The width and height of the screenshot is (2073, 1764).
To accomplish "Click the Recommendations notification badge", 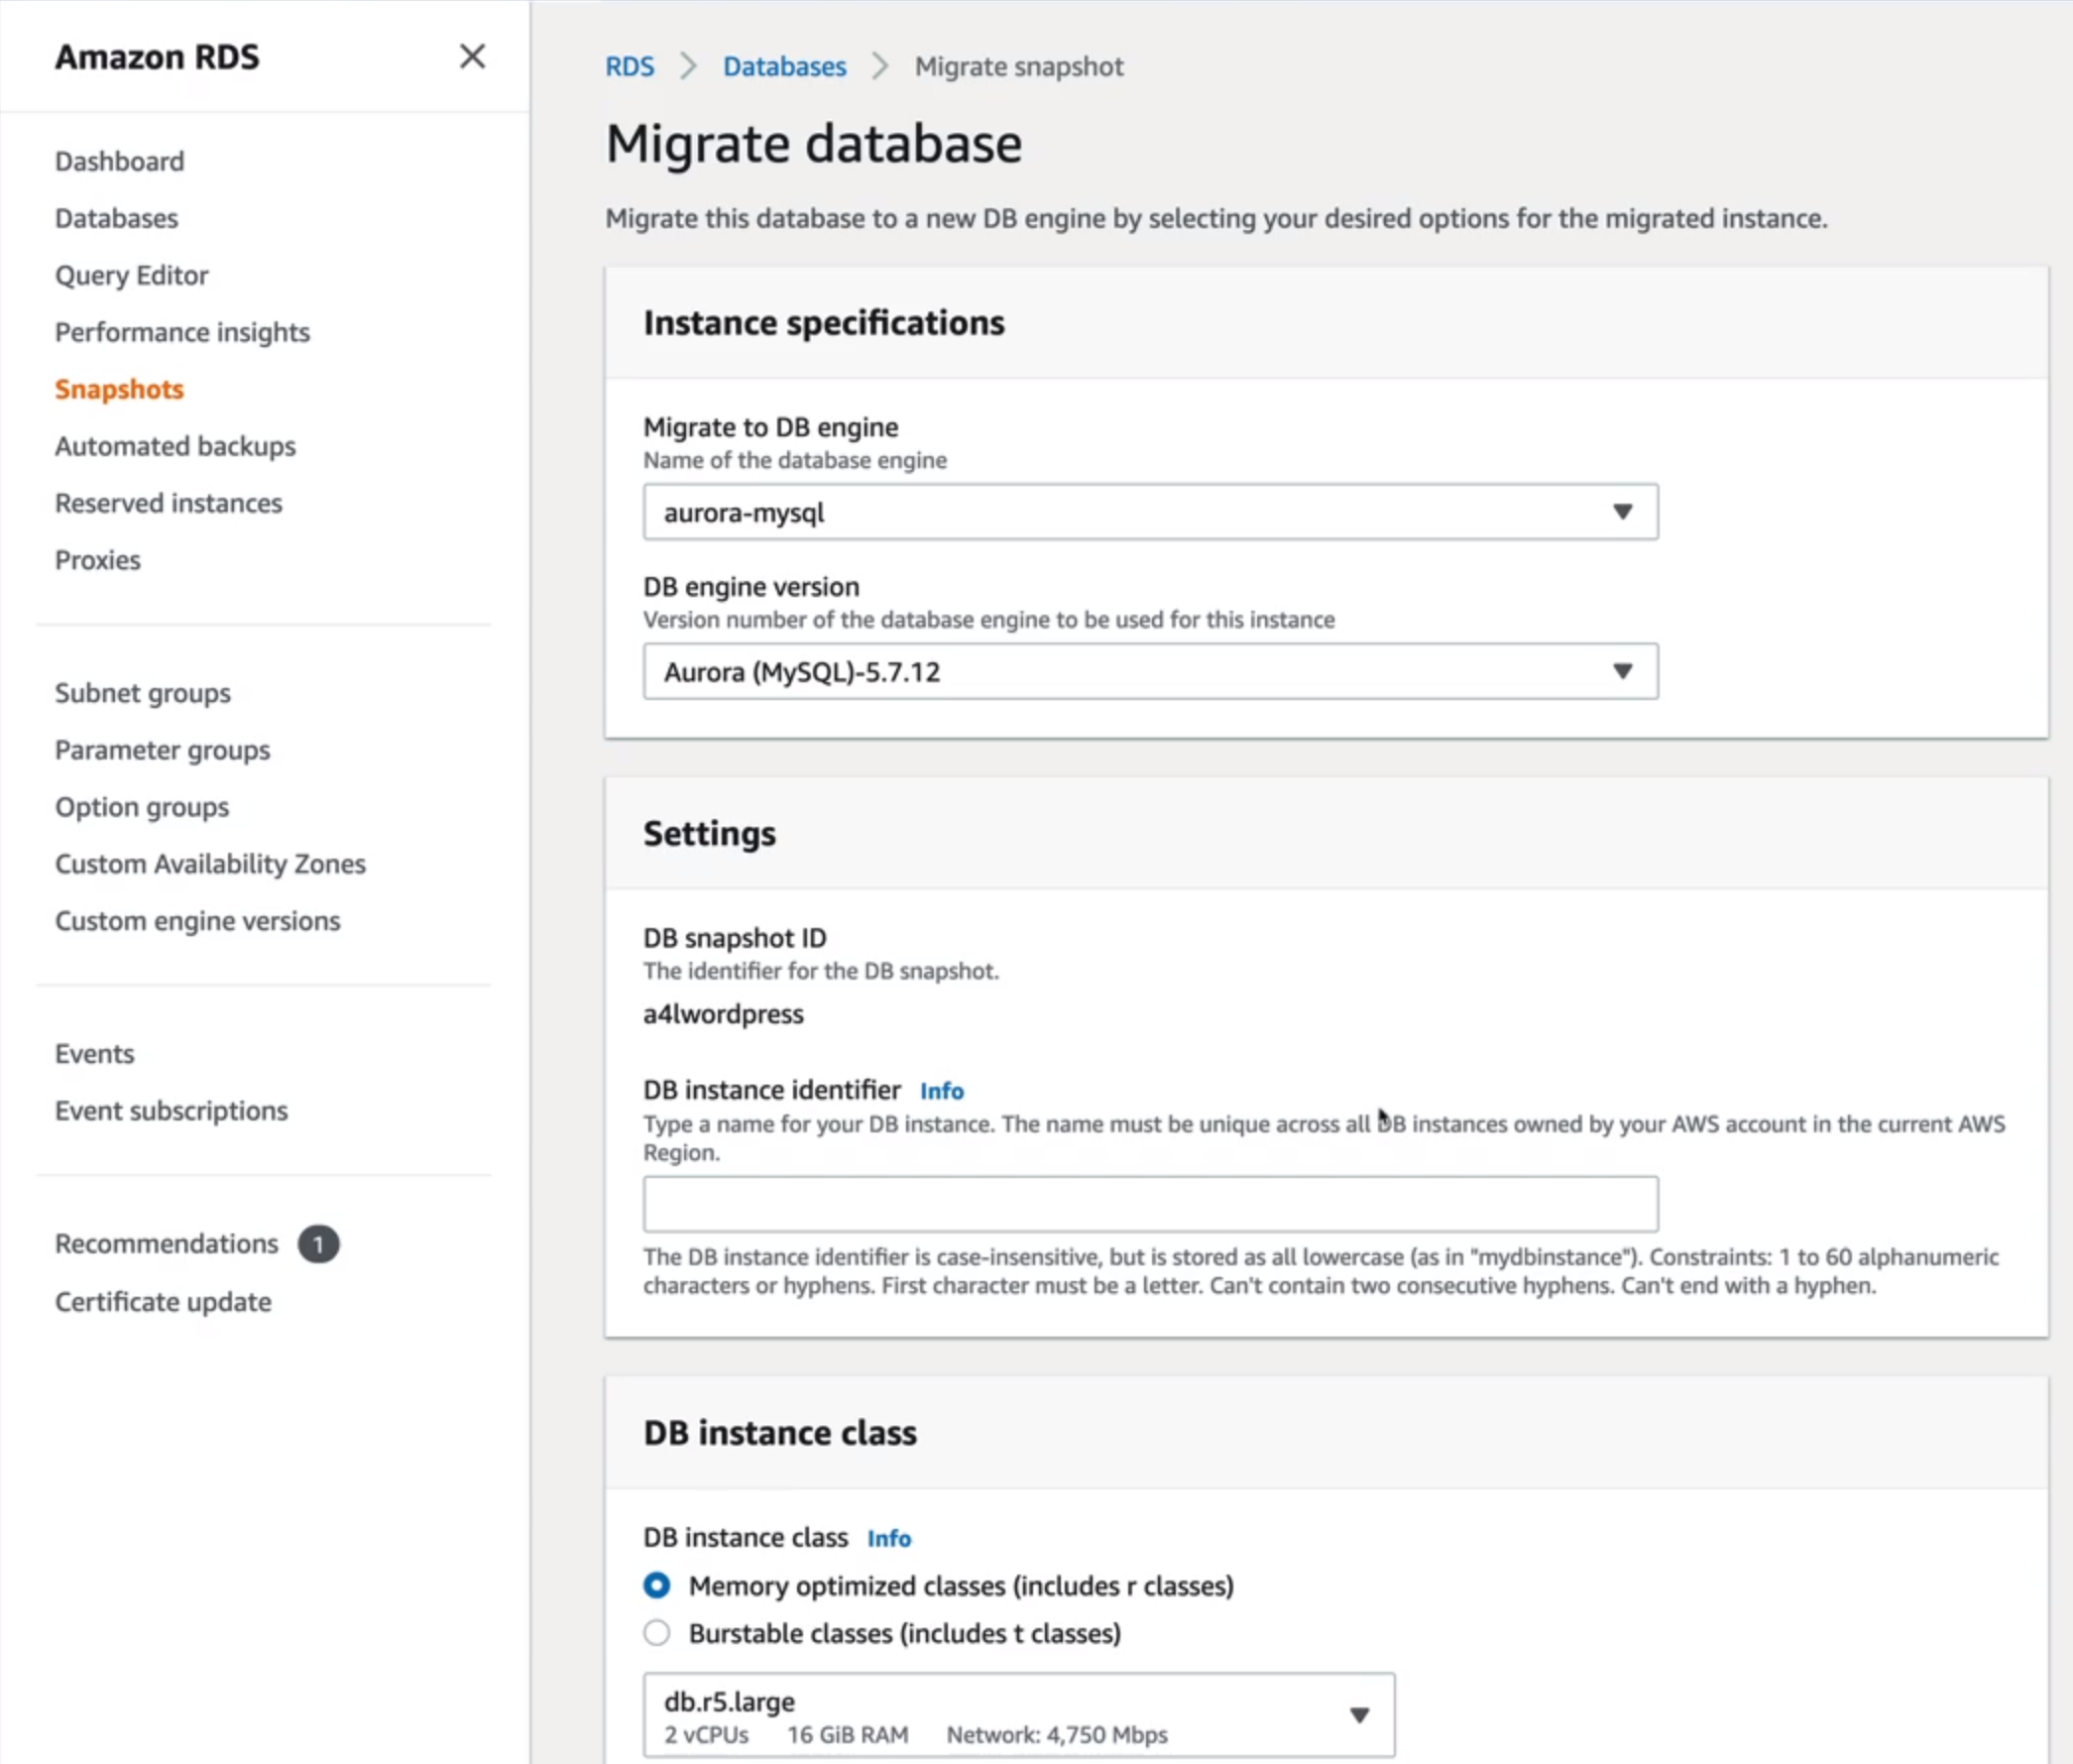I will coord(317,1243).
